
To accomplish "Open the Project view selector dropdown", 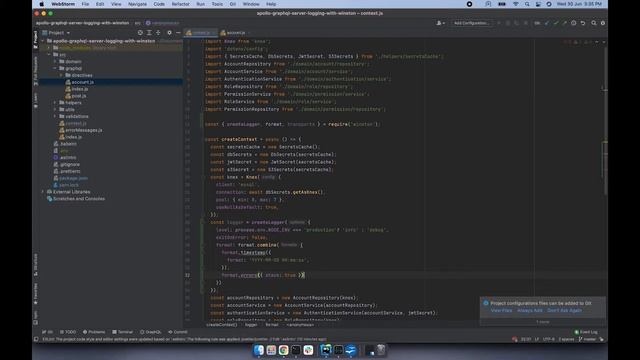I will tap(56, 33).
